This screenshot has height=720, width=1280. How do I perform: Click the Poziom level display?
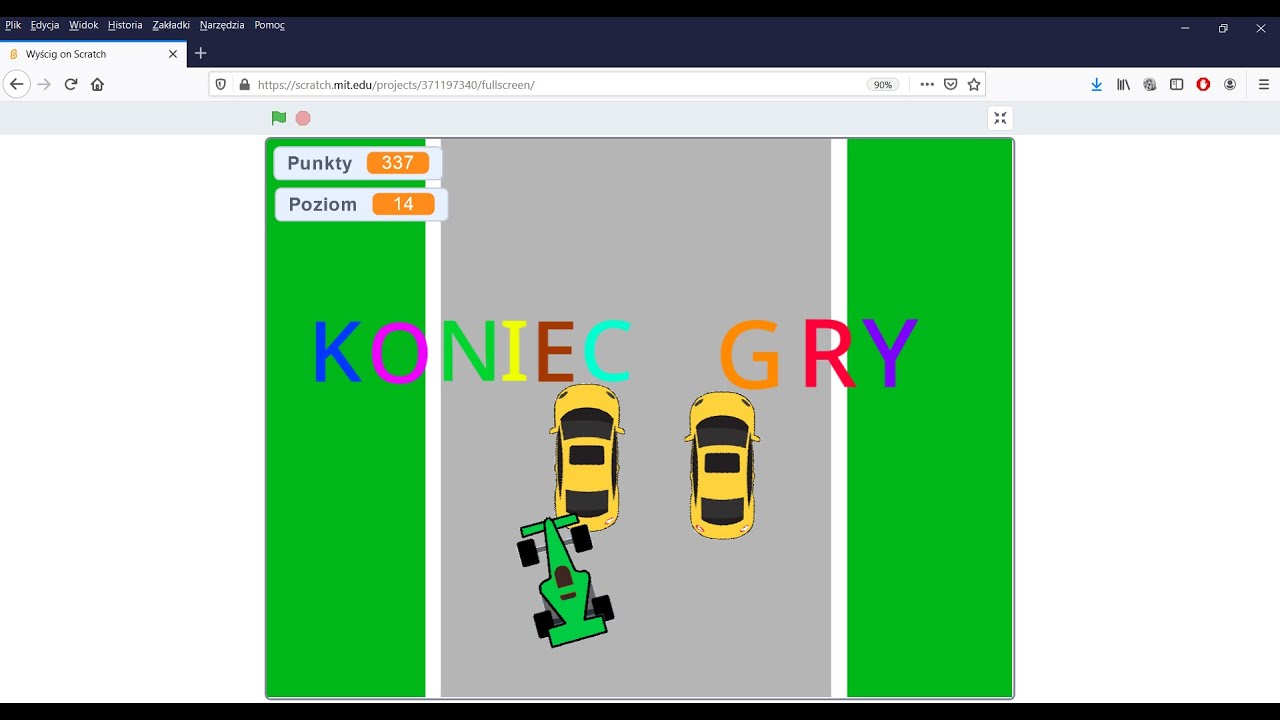[361, 204]
